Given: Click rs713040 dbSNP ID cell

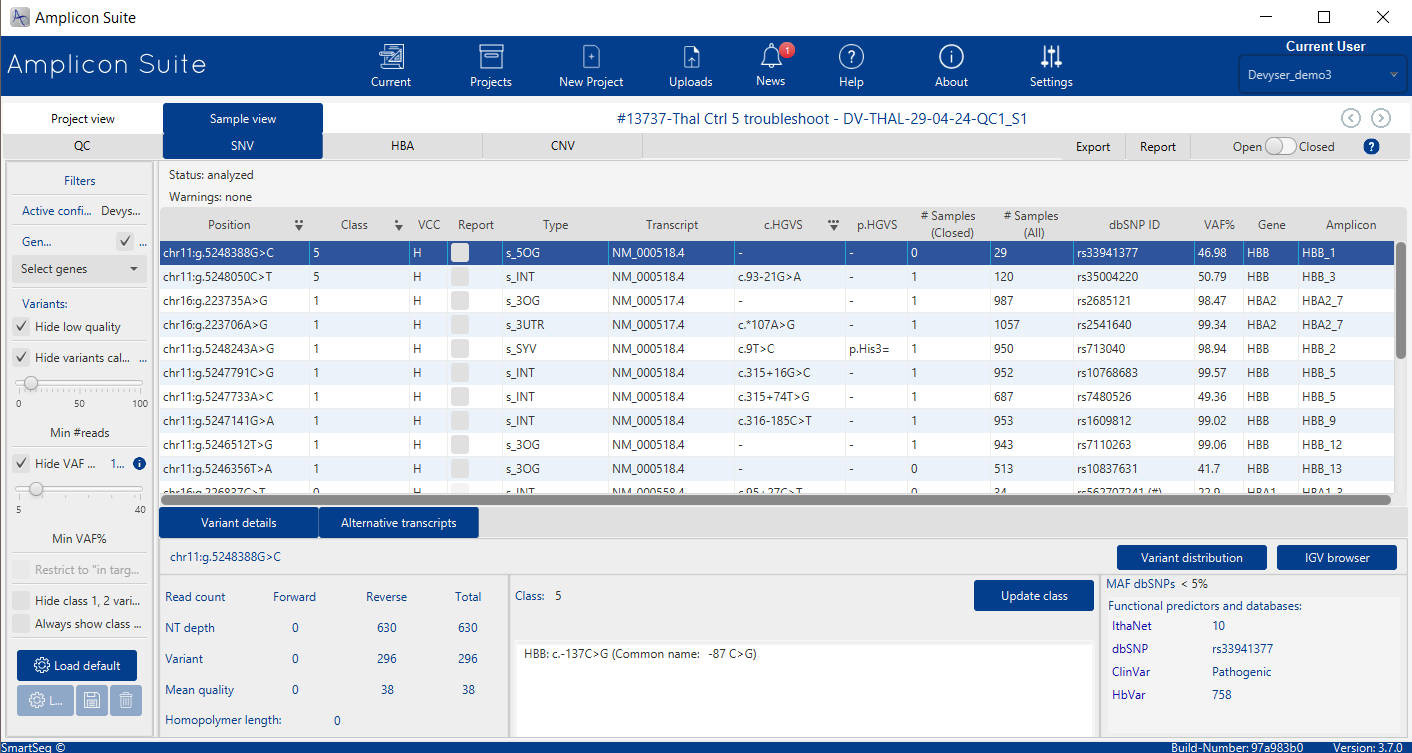Looking at the screenshot, I should [1133, 349].
